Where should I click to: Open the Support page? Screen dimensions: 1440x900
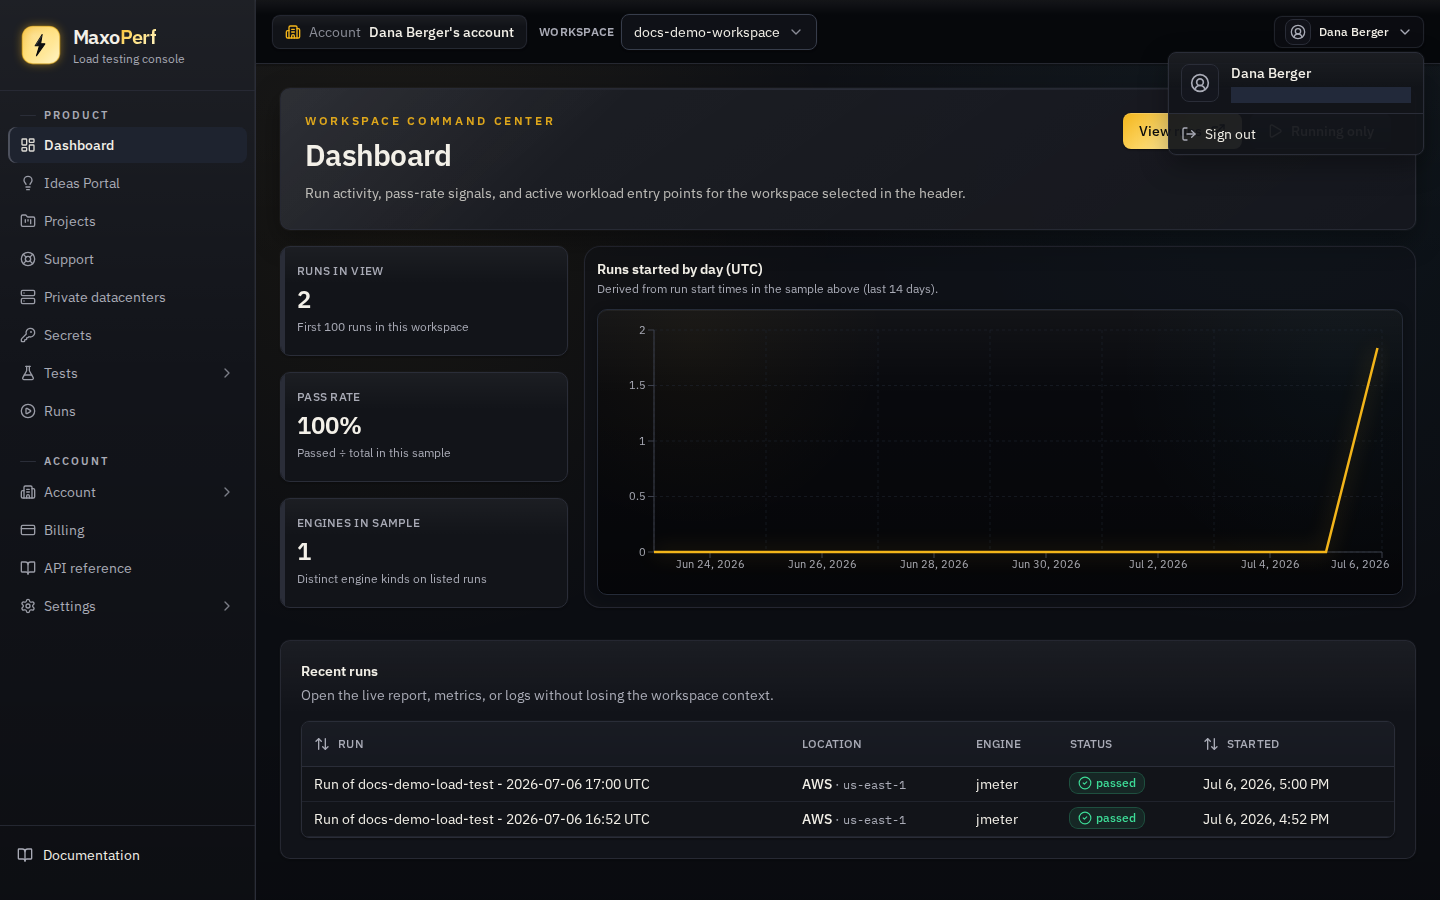pyautogui.click(x=127, y=259)
